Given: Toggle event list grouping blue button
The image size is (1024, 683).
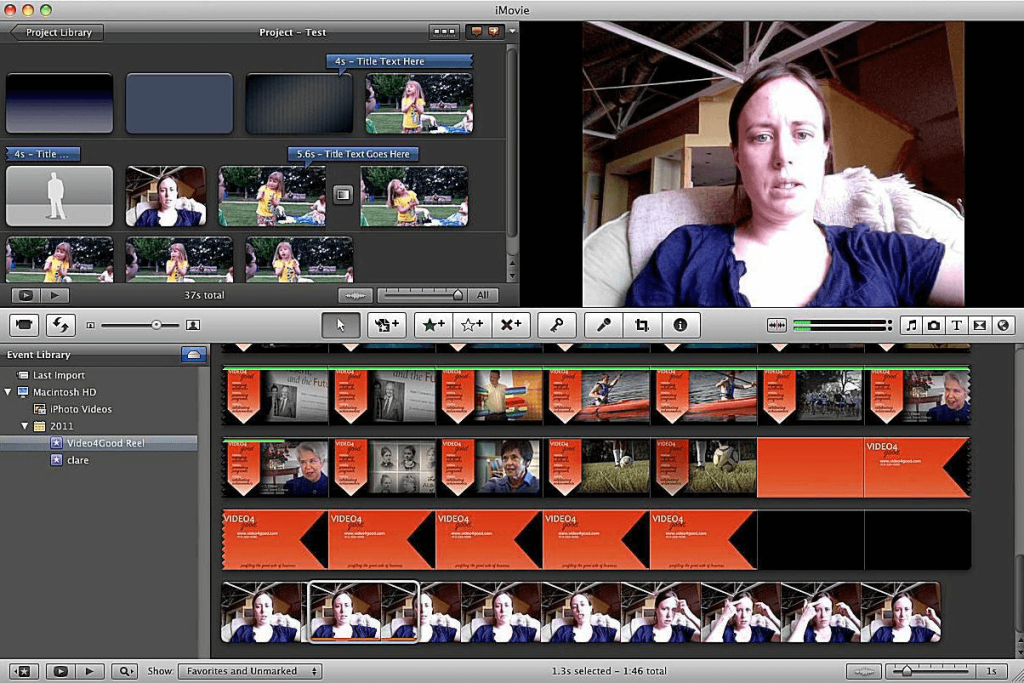Looking at the screenshot, I should click(x=193, y=355).
